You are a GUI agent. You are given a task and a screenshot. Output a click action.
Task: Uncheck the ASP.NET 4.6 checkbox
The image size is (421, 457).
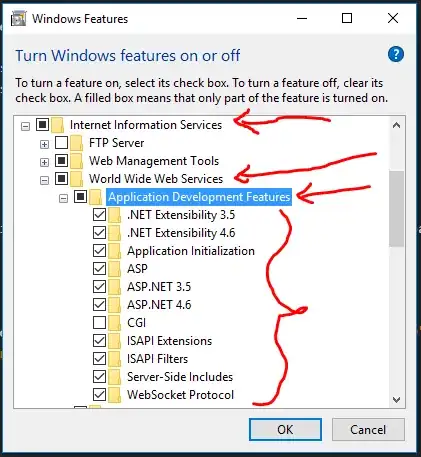99,305
